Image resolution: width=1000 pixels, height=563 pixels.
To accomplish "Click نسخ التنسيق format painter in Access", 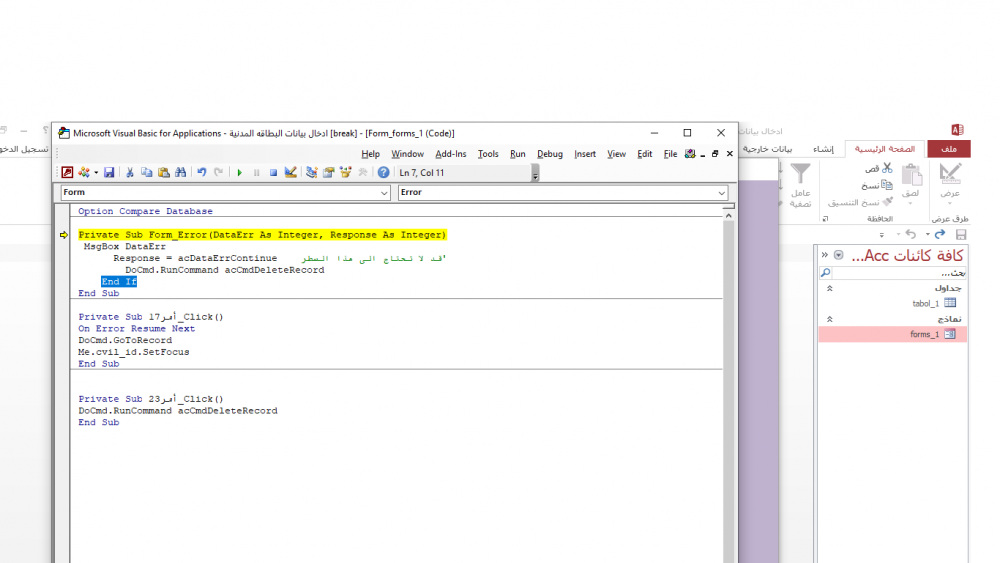I will [x=860, y=203].
